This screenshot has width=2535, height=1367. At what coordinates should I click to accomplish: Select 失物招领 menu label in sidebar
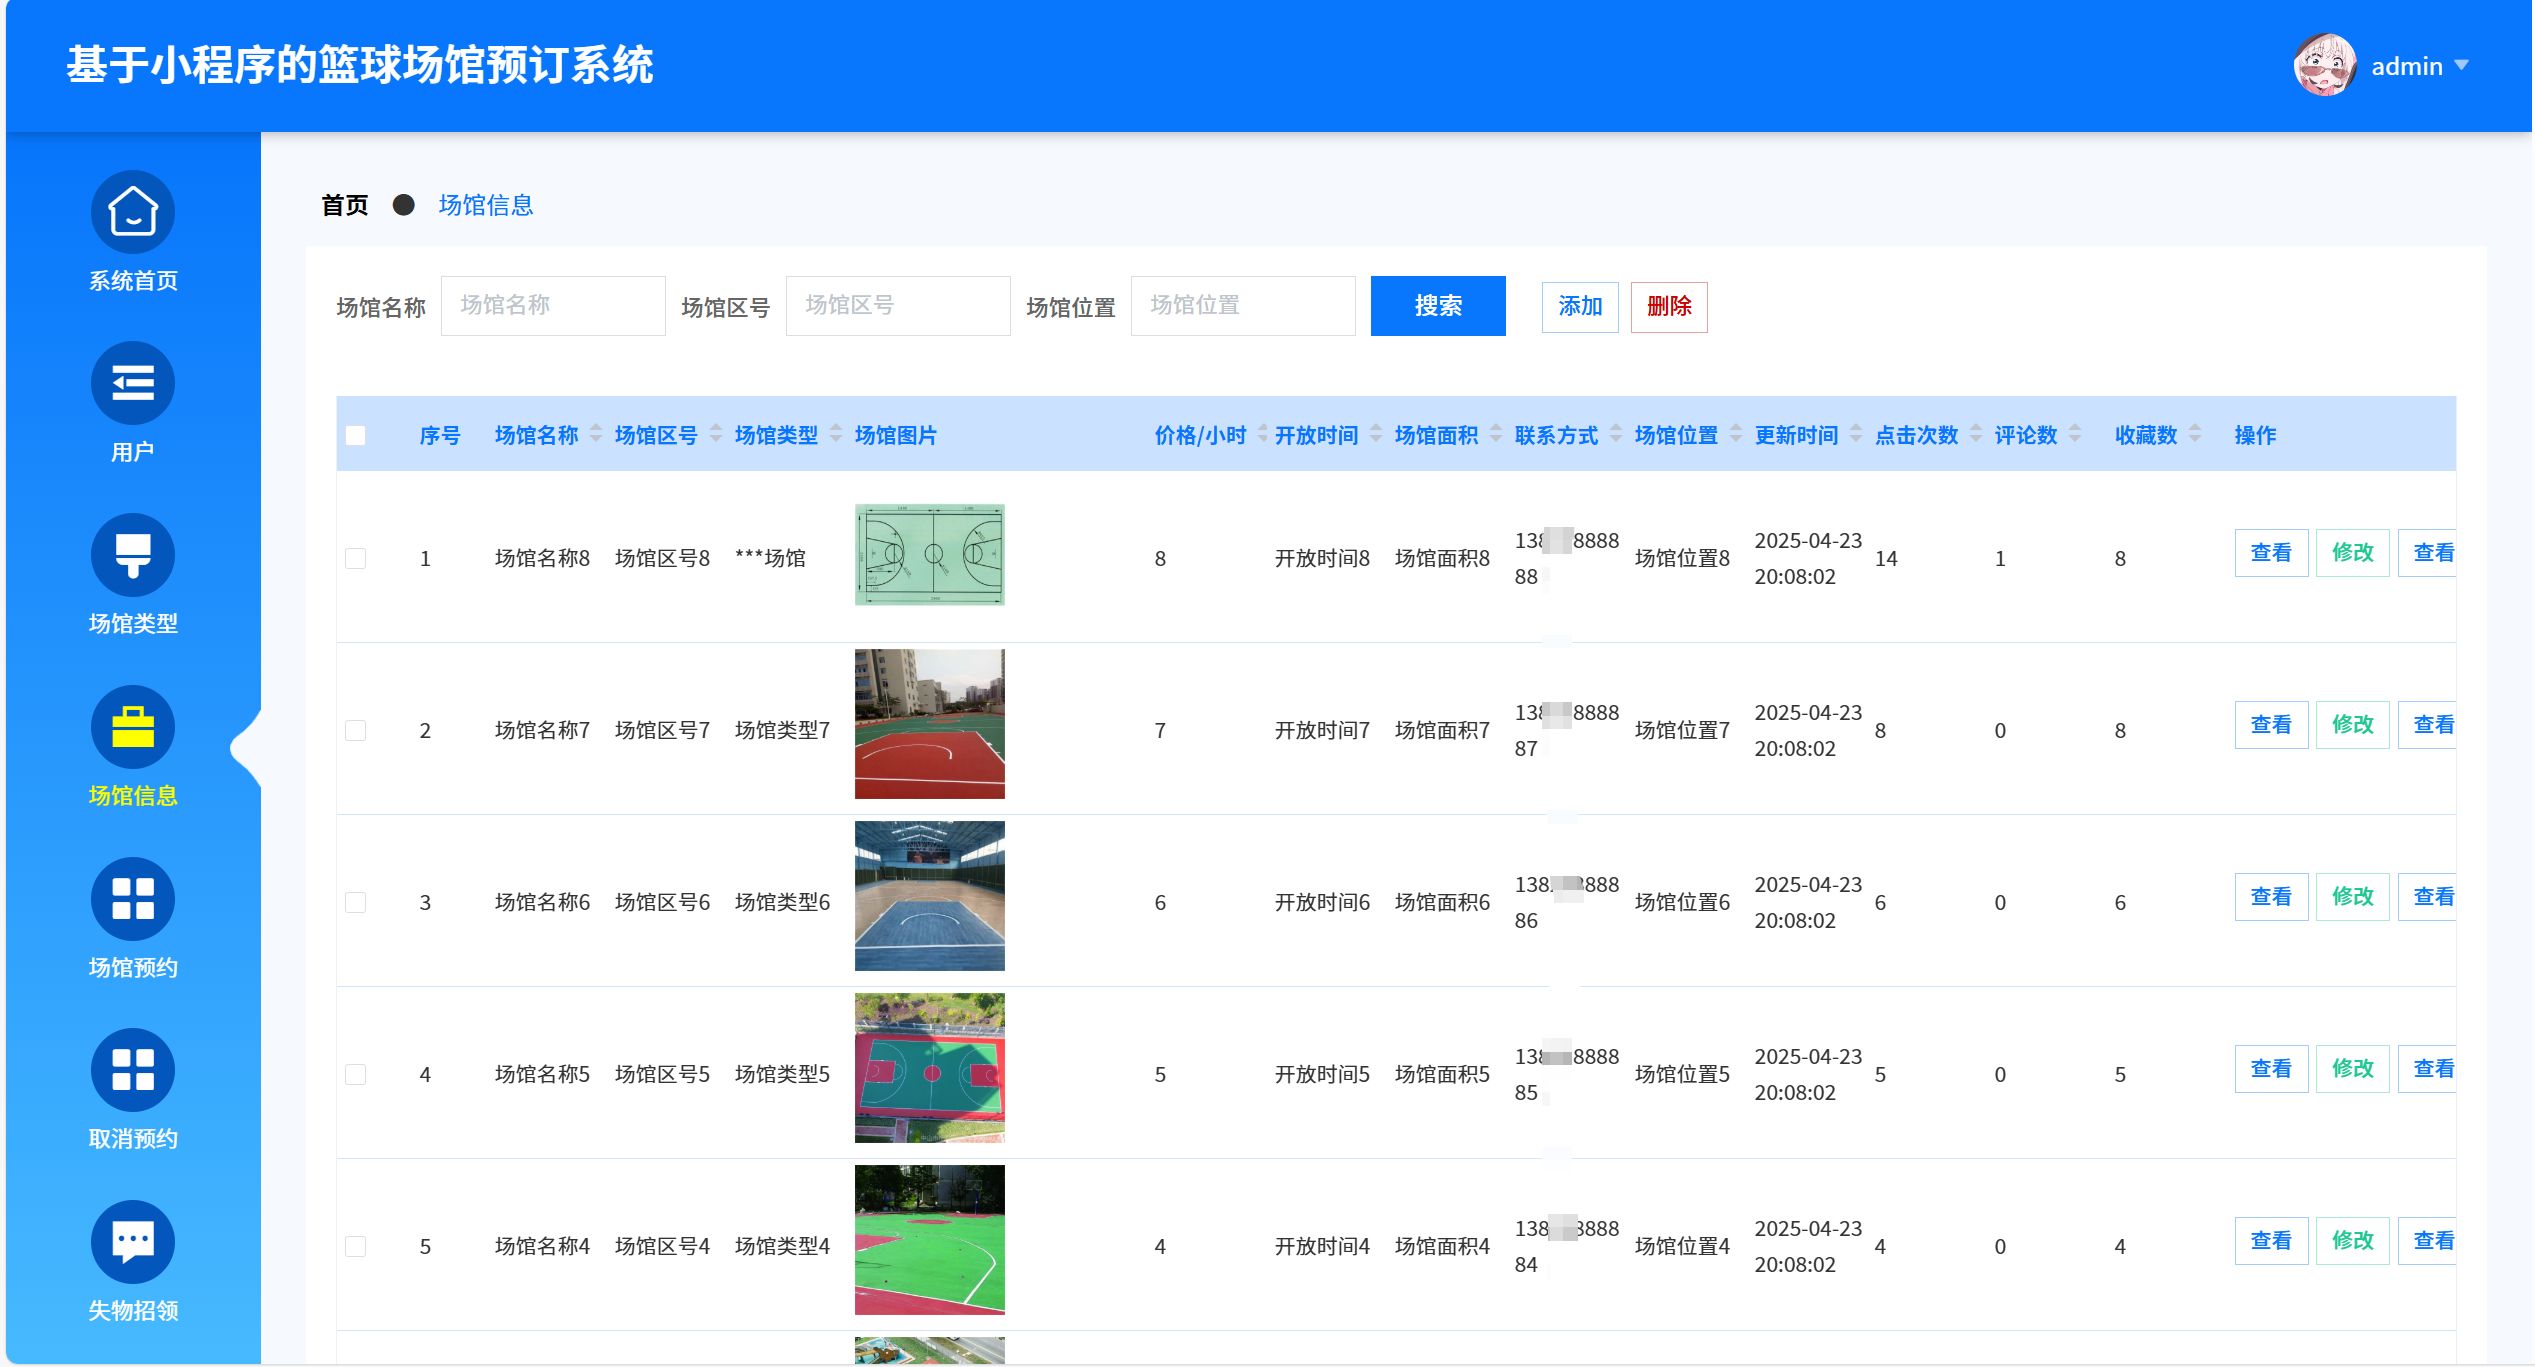coord(133,1311)
